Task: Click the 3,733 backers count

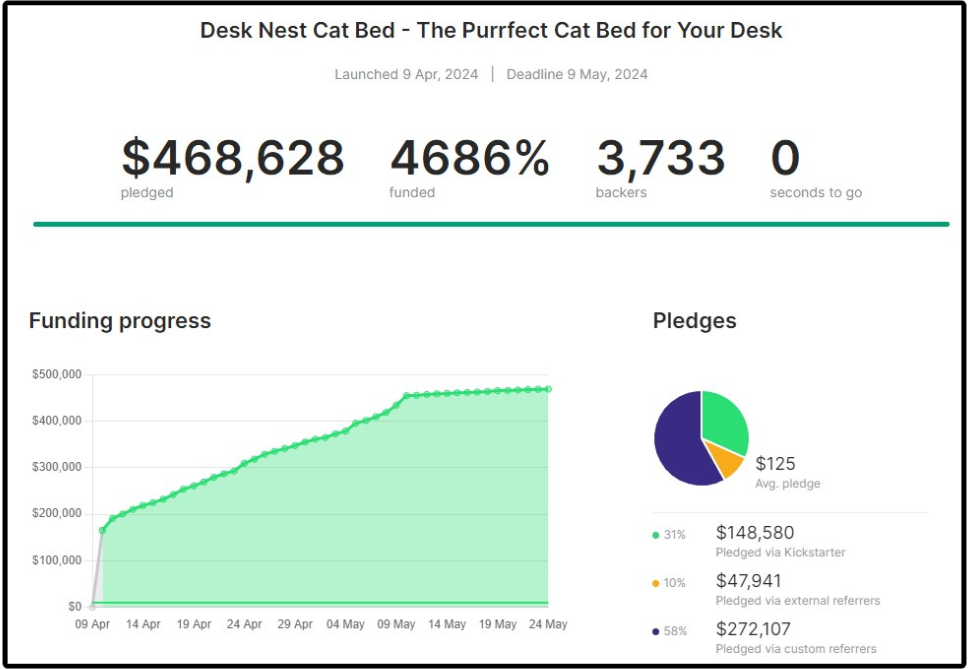Action: tap(661, 158)
